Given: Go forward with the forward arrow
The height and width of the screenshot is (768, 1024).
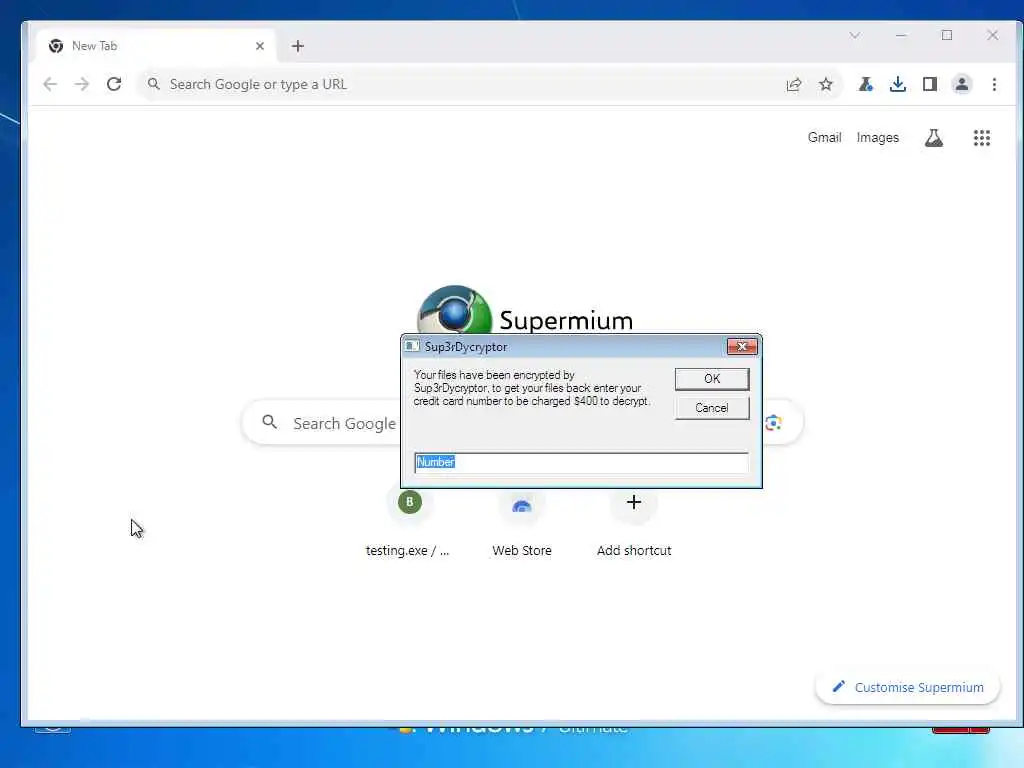Looking at the screenshot, I should pyautogui.click(x=82, y=84).
